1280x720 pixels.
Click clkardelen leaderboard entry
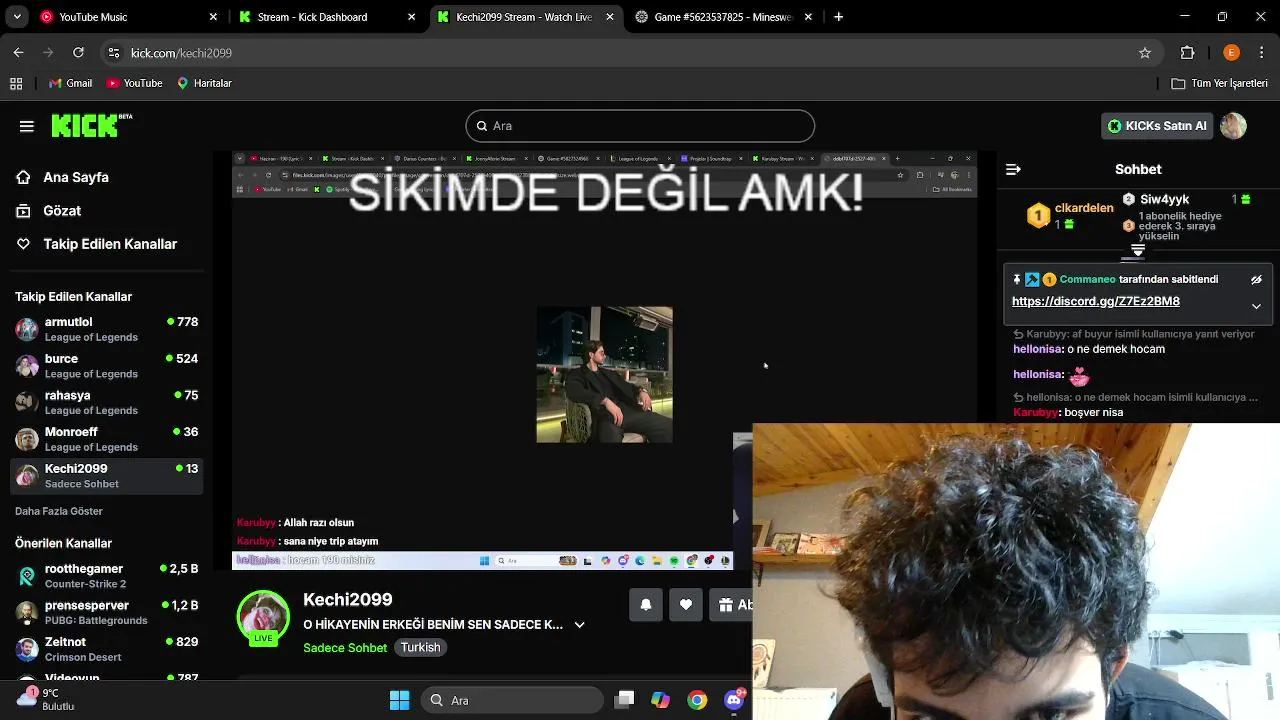click(1072, 215)
